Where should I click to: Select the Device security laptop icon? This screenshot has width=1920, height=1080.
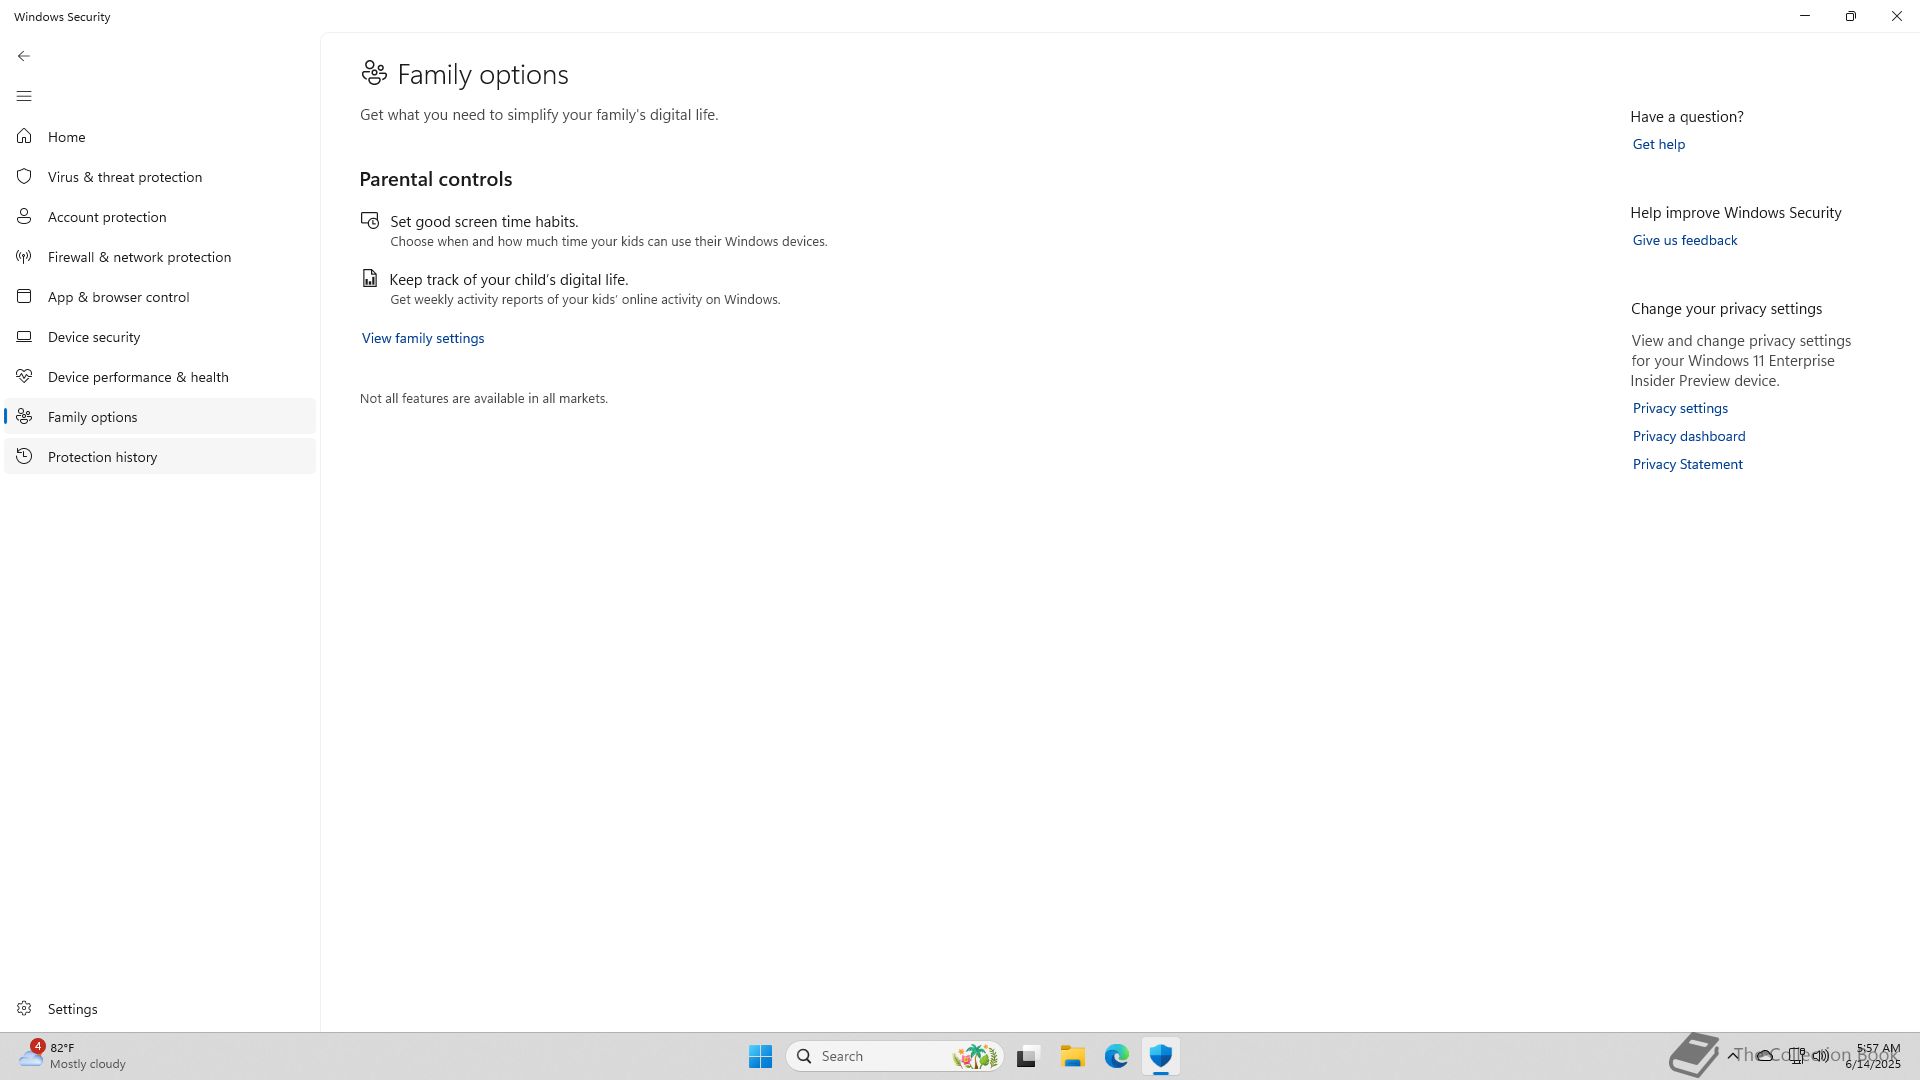coord(24,337)
